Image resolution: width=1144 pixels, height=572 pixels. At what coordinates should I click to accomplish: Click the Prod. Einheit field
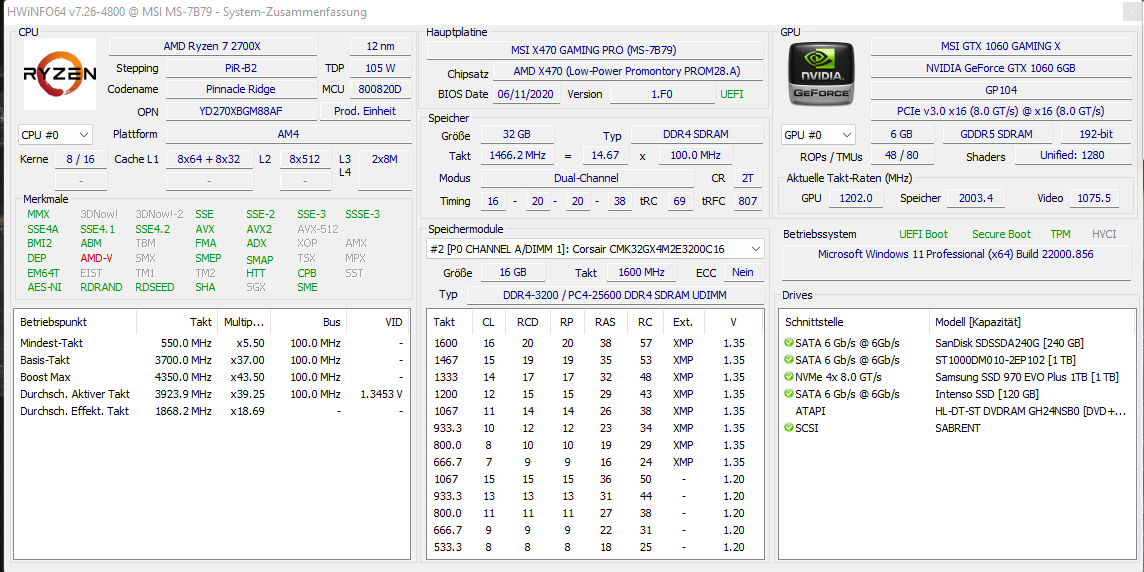click(x=365, y=112)
